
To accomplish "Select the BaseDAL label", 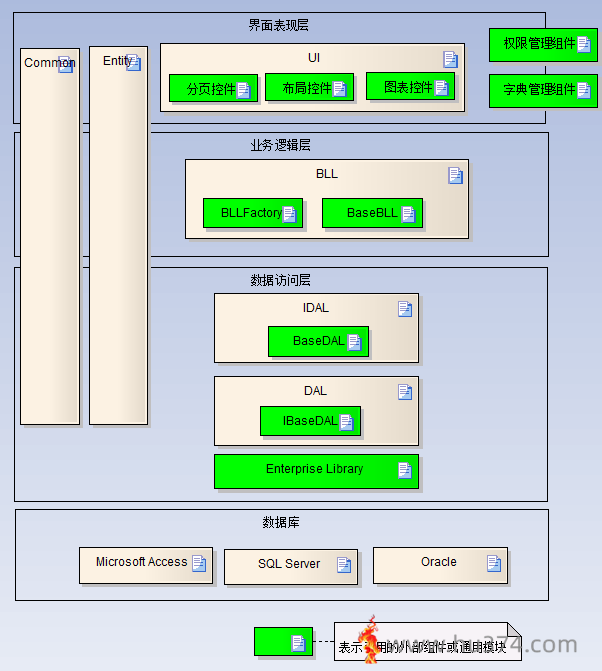I will click(x=319, y=341).
